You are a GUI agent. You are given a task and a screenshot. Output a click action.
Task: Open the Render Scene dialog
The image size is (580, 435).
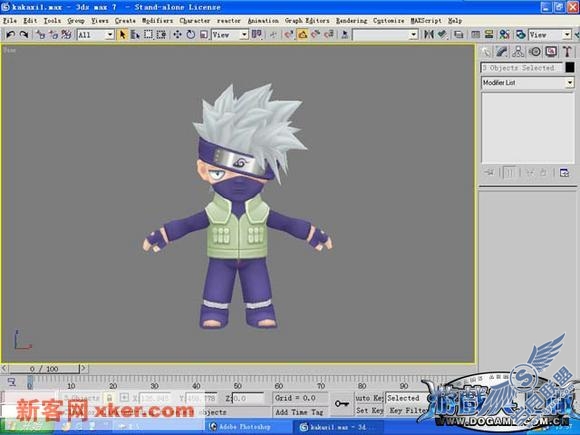(521, 35)
